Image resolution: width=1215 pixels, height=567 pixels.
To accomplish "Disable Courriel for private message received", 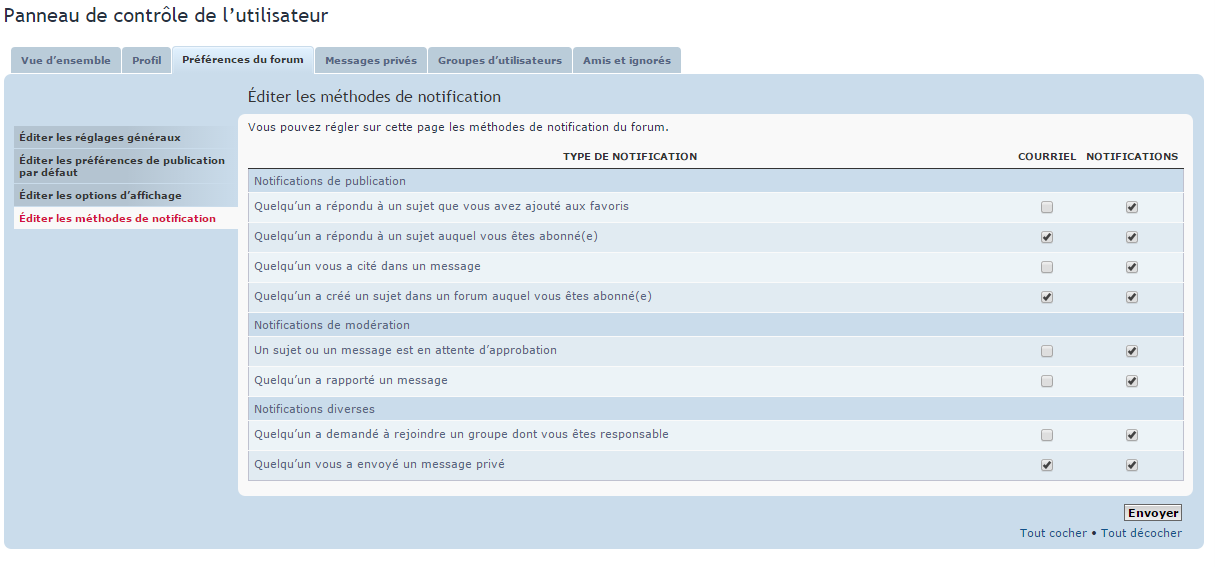I will (1047, 466).
